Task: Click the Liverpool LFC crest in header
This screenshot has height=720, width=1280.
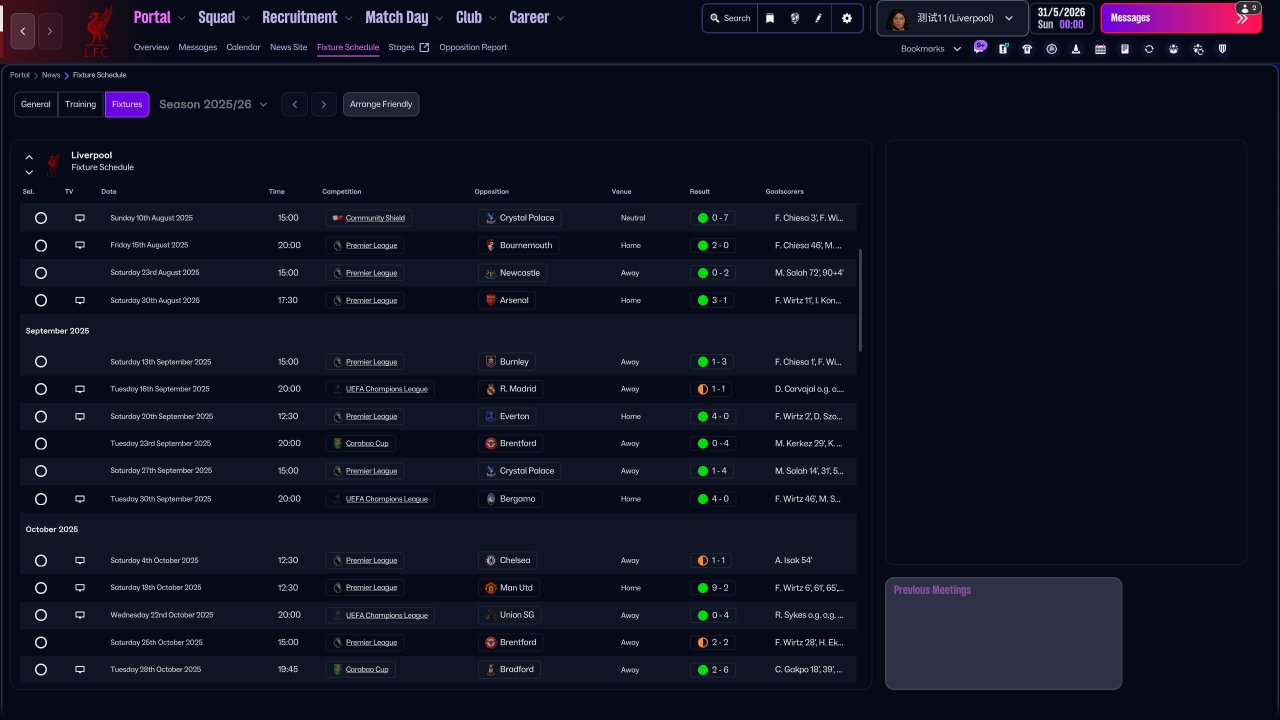Action: pos(98,30)
